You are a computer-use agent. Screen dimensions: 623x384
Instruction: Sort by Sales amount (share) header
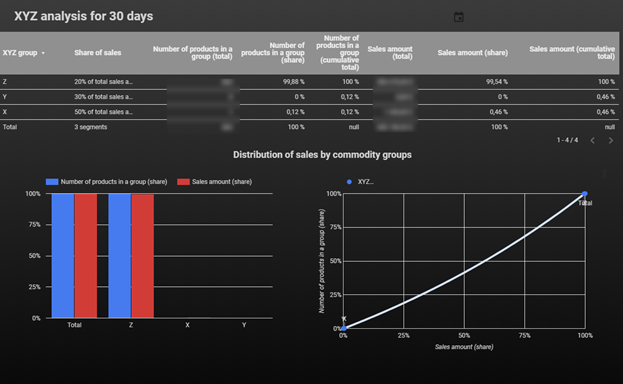(x=472, y=52)
